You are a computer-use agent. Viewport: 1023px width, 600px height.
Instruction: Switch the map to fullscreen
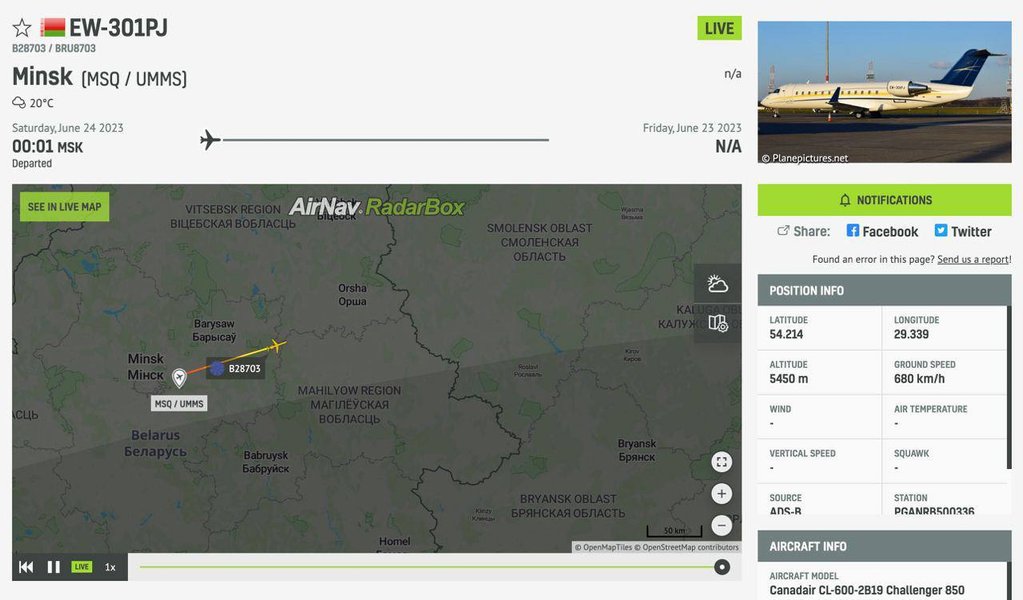721,462
